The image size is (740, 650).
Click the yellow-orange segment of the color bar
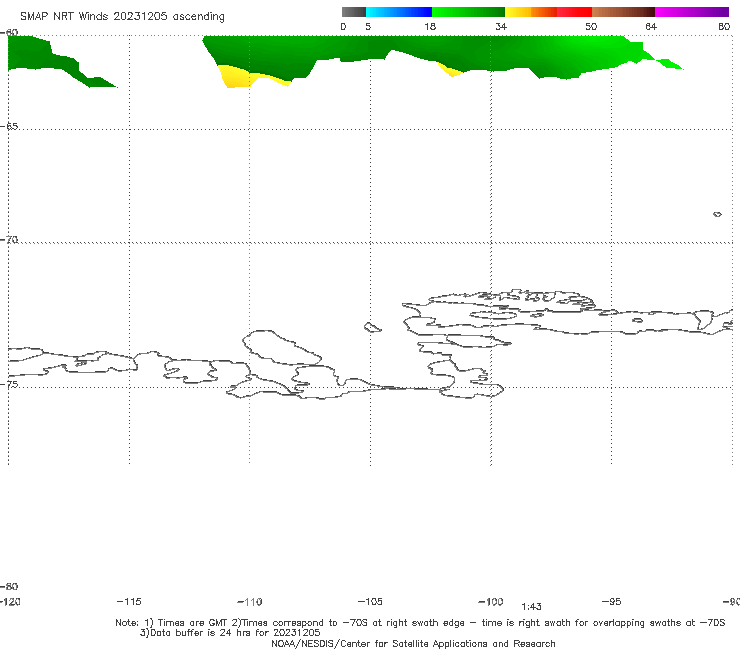(530, 12)
